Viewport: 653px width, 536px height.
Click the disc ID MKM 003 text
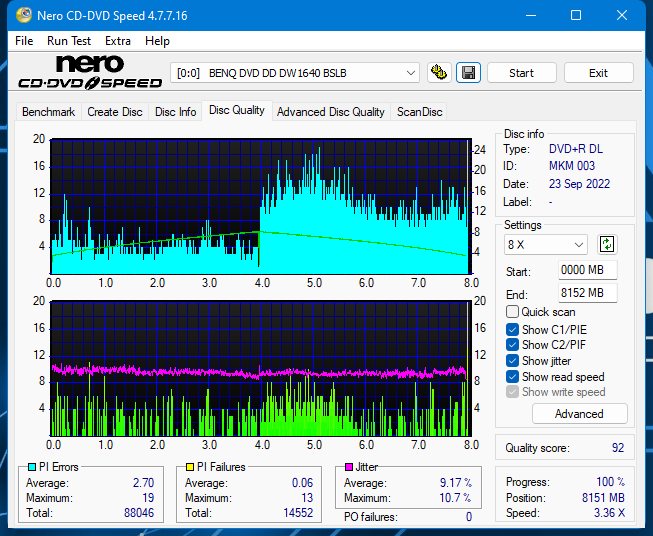572,166
